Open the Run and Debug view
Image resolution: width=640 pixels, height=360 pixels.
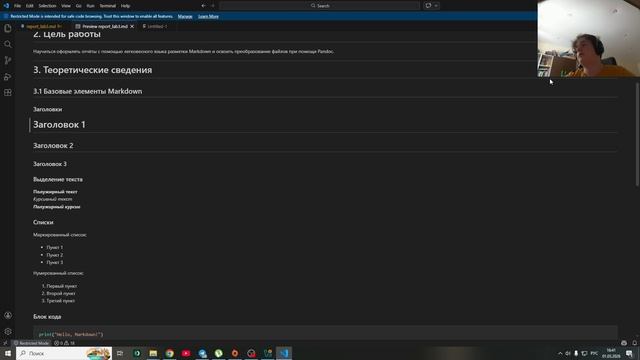tap(8, 77)
